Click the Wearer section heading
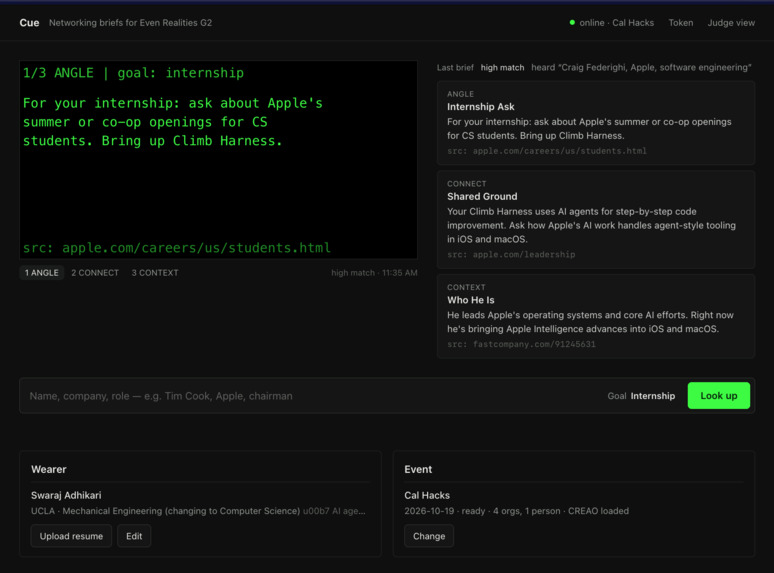The height and width of the screenshot is (573, 774). 48,469
